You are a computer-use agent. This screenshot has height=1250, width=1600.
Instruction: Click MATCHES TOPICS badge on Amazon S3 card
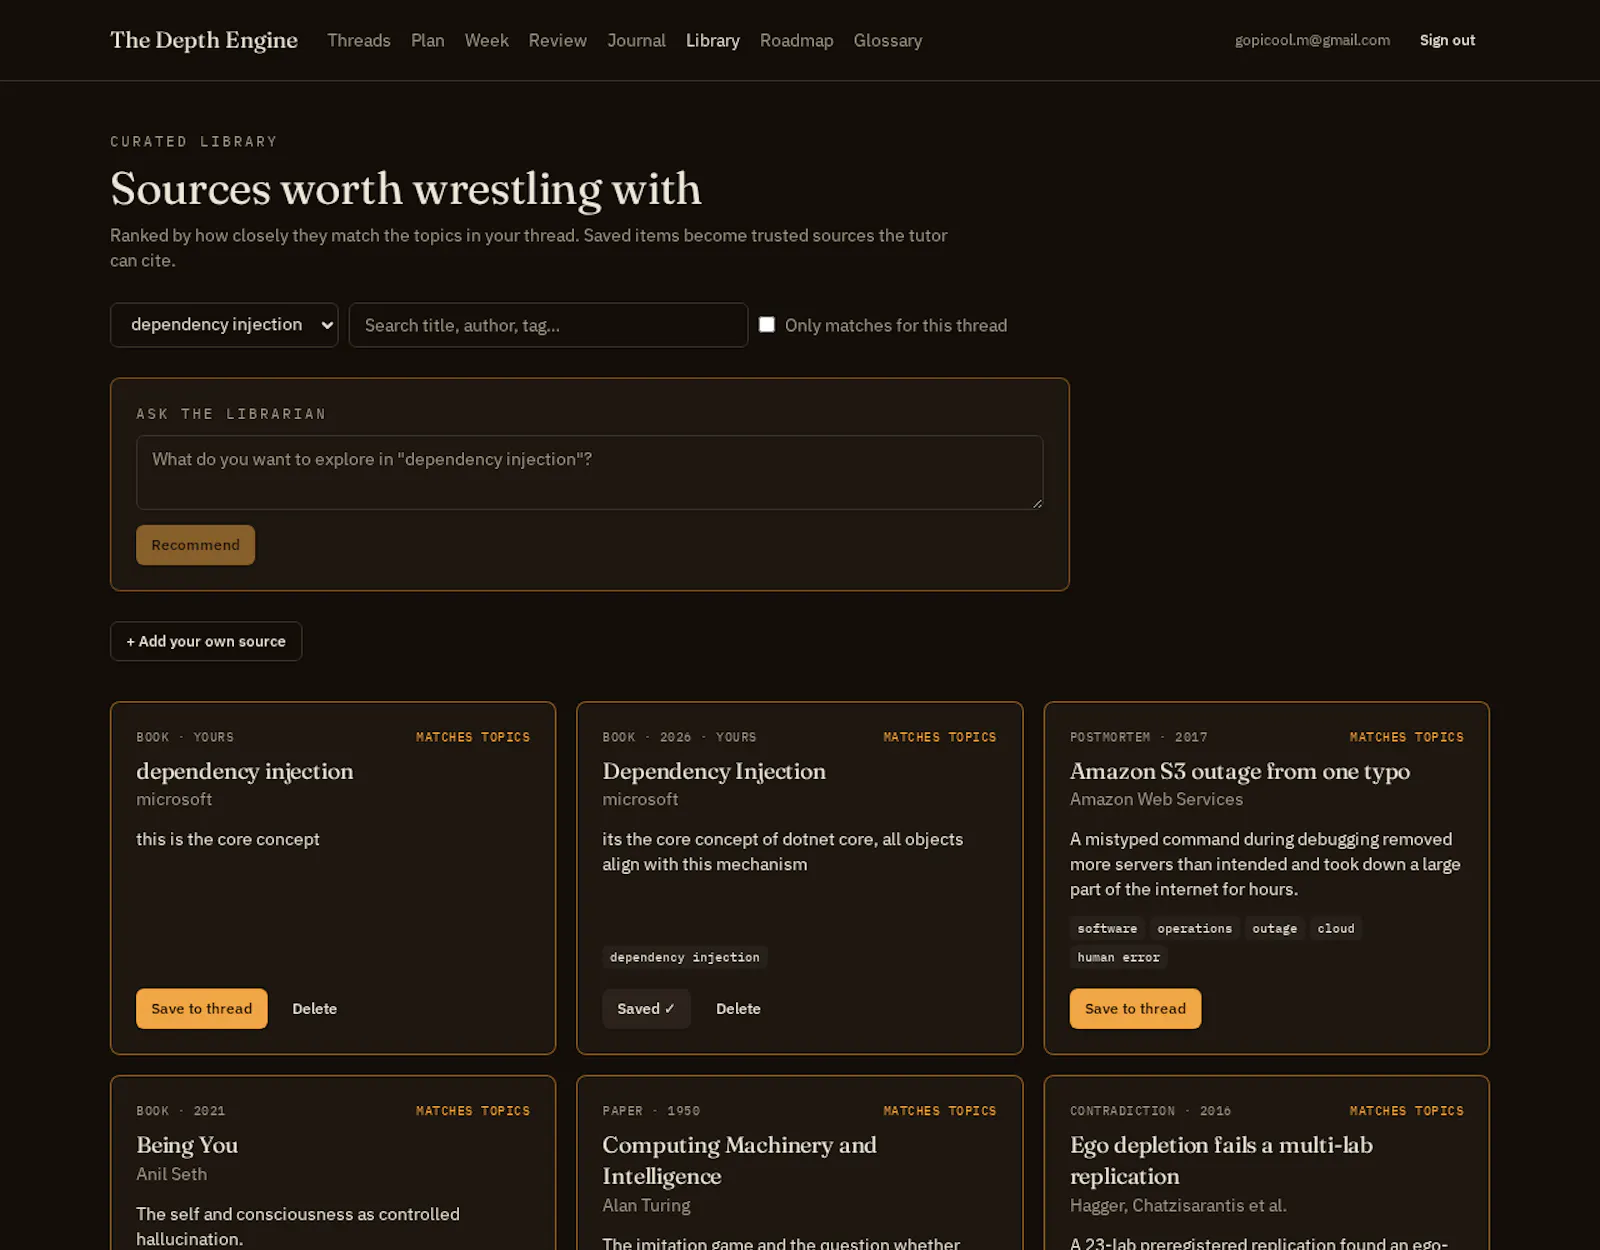tap(1406, 737)
